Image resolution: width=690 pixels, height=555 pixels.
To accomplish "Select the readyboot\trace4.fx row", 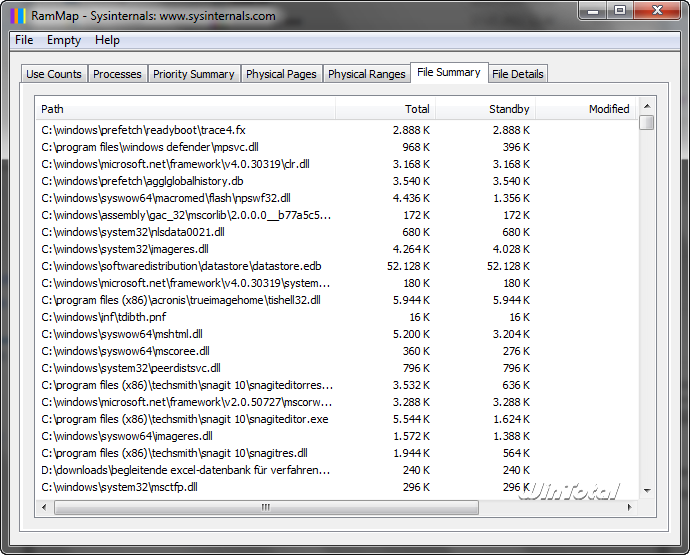I will pyautogui.click(x=336, y=130).
